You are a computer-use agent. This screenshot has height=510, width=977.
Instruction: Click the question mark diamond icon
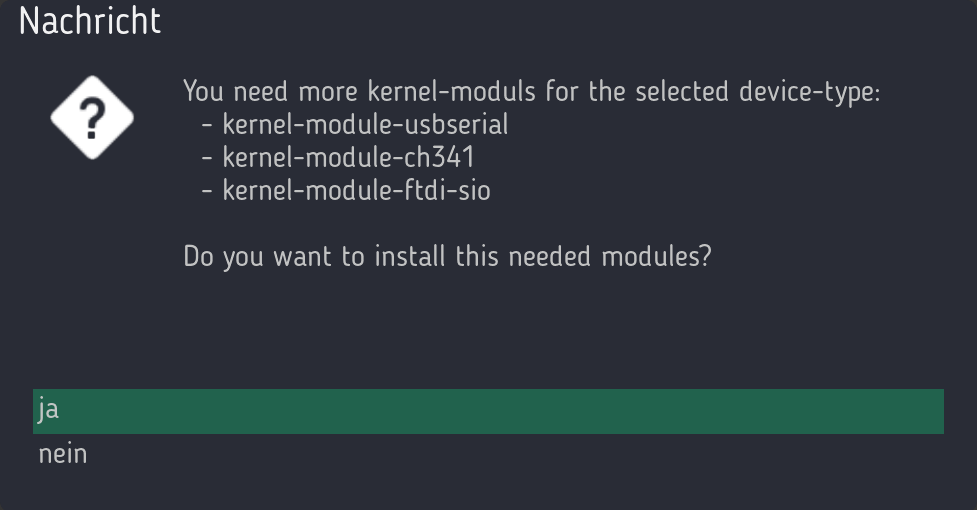(x=92, y=118)
